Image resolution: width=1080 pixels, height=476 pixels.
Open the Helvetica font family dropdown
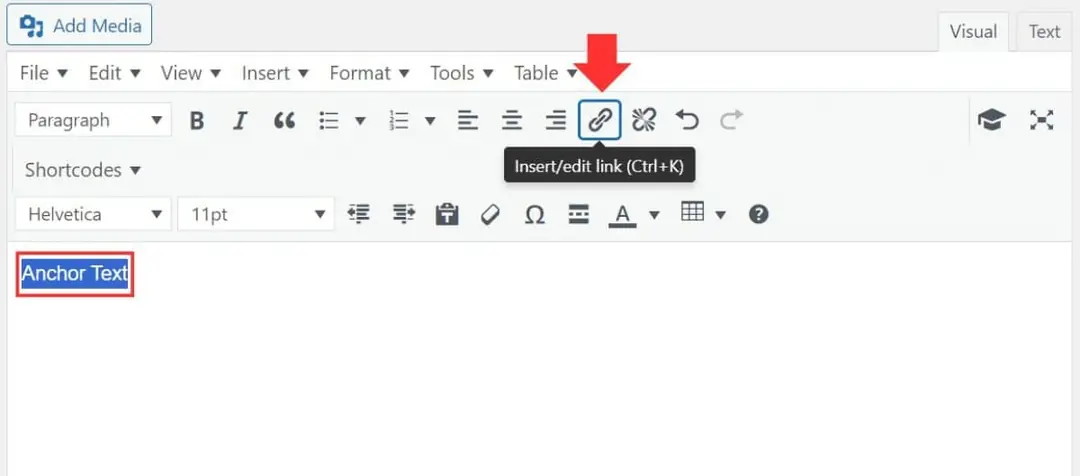coord(93,215)
